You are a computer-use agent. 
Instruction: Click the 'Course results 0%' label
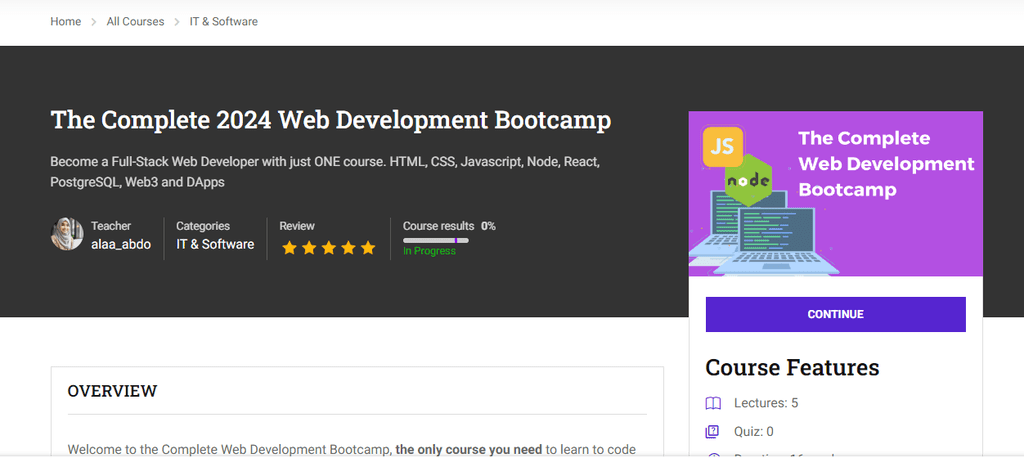449,226
